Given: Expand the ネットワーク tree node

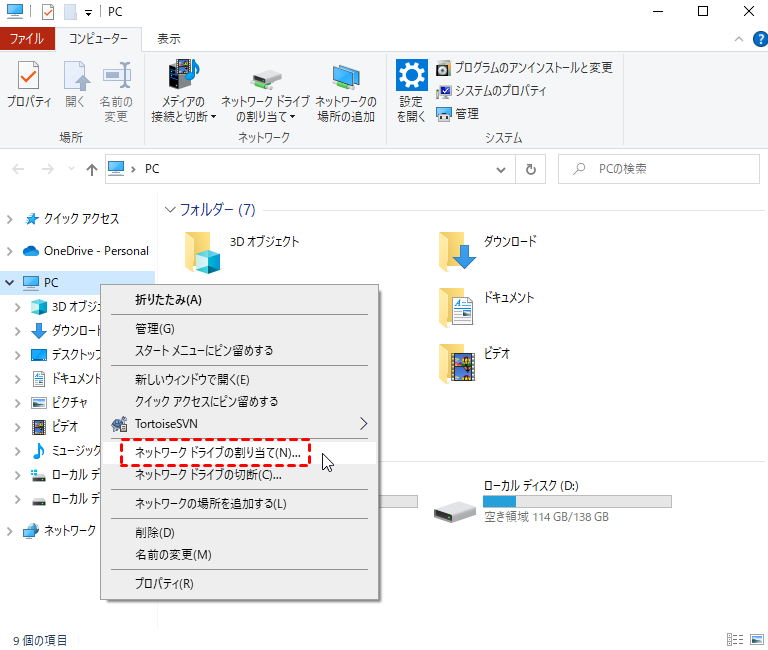Looking at the screenshot, I should click(x=9, y=530).
